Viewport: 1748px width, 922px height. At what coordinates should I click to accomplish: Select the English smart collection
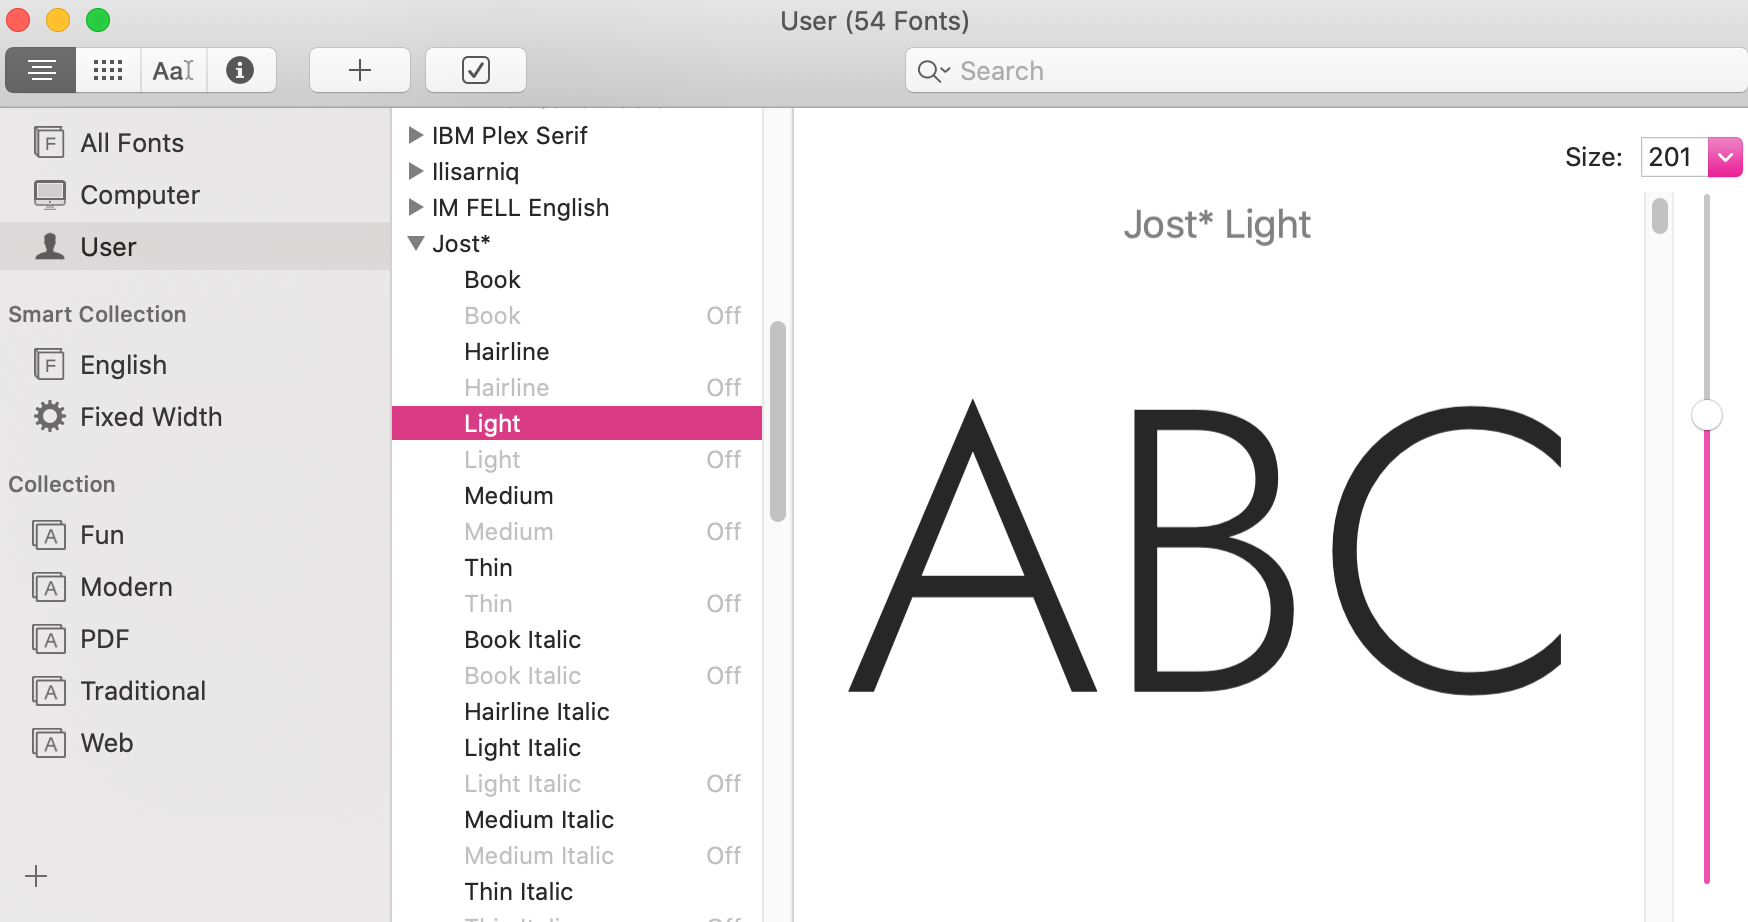(x=123, y=364)
